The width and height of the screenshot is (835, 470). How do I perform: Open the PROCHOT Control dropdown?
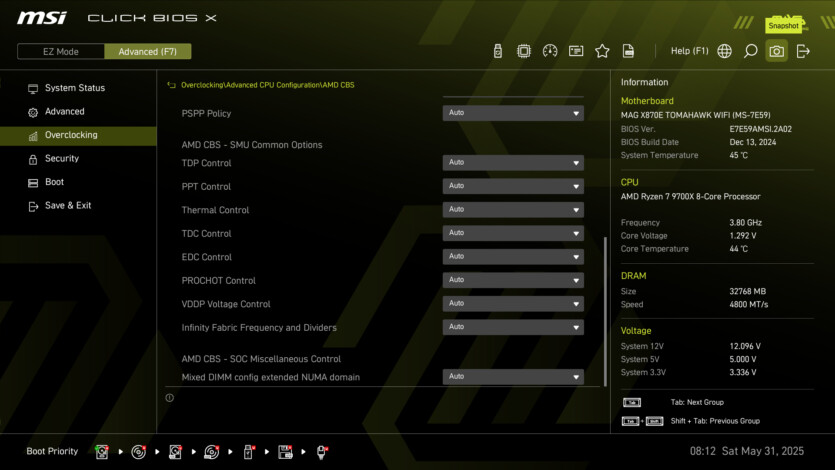(513, 279)
